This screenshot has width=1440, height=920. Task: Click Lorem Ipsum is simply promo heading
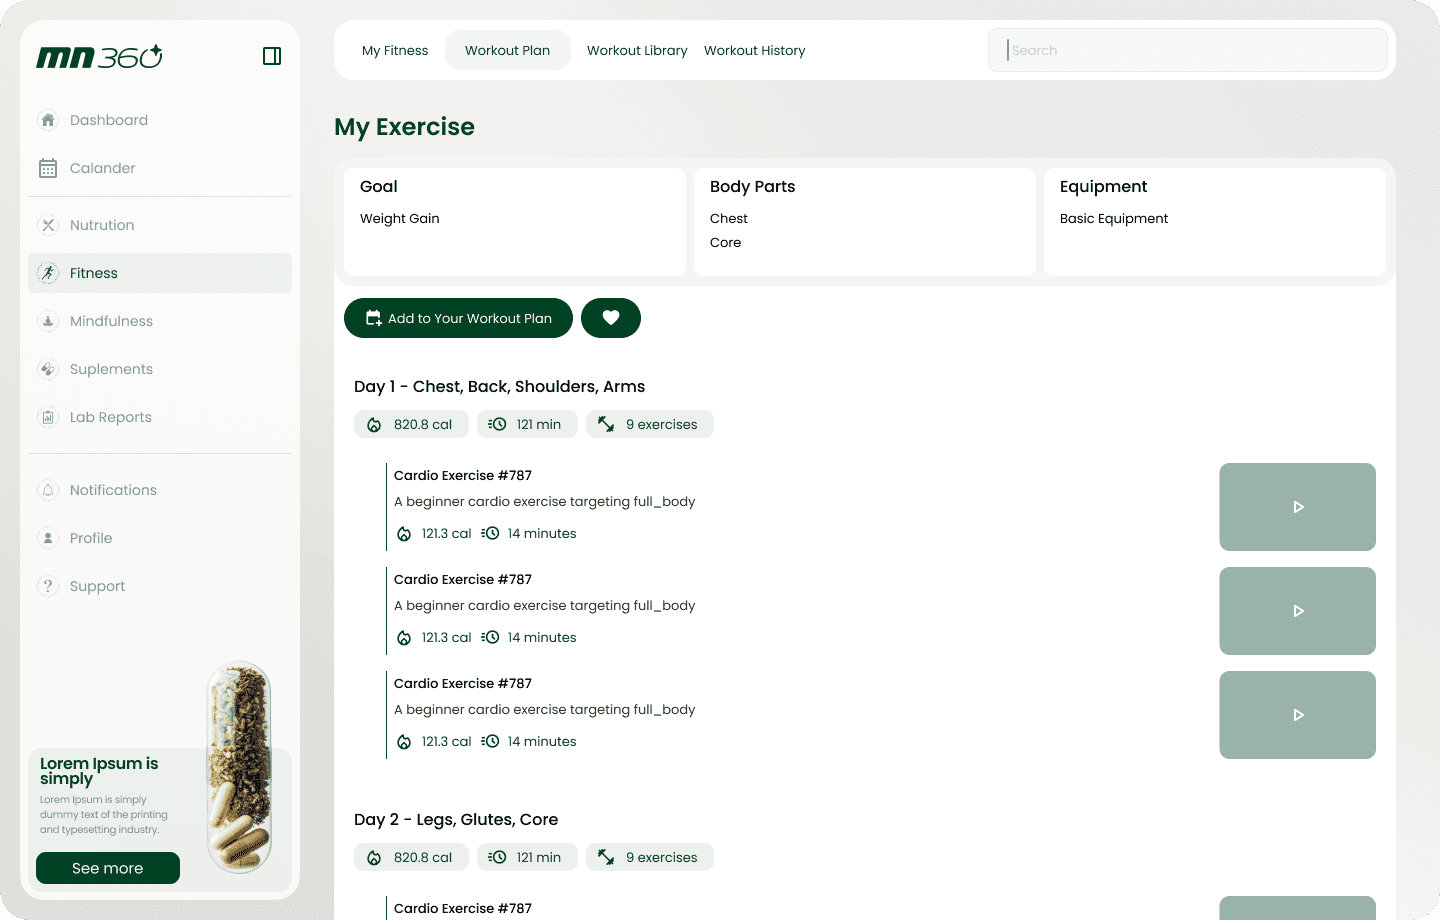99,770
